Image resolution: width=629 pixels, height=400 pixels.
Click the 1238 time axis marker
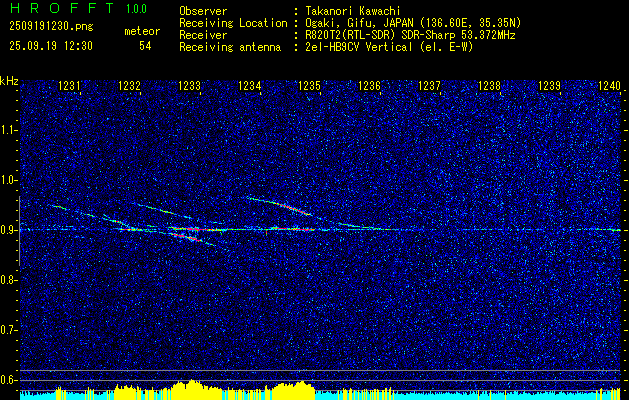[x=489, y=85]
